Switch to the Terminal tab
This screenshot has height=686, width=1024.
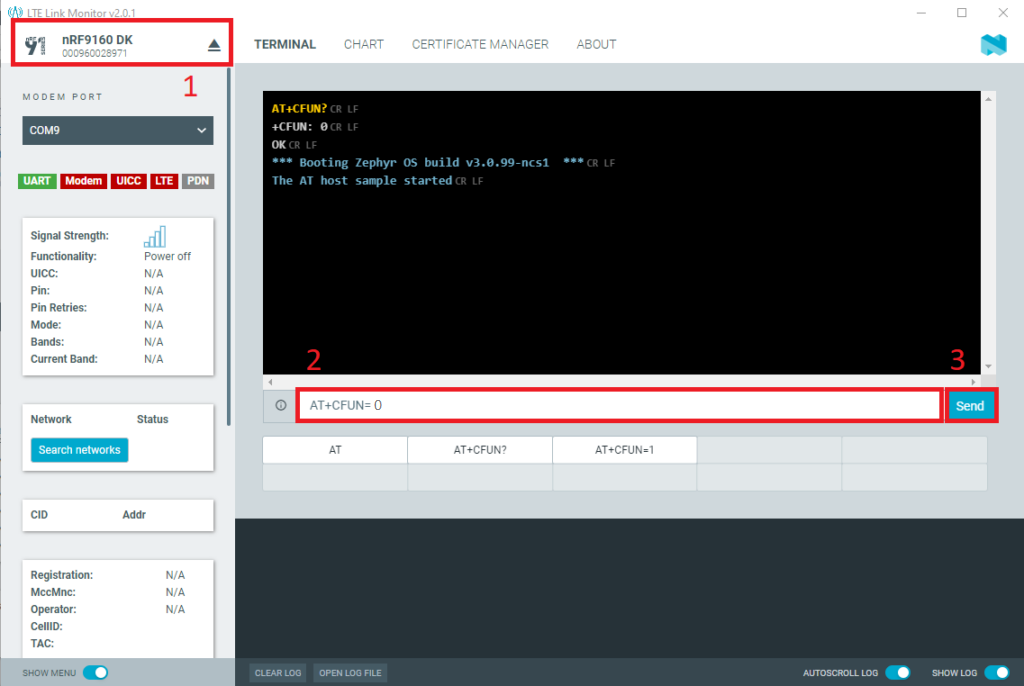[x=285, y=44]
